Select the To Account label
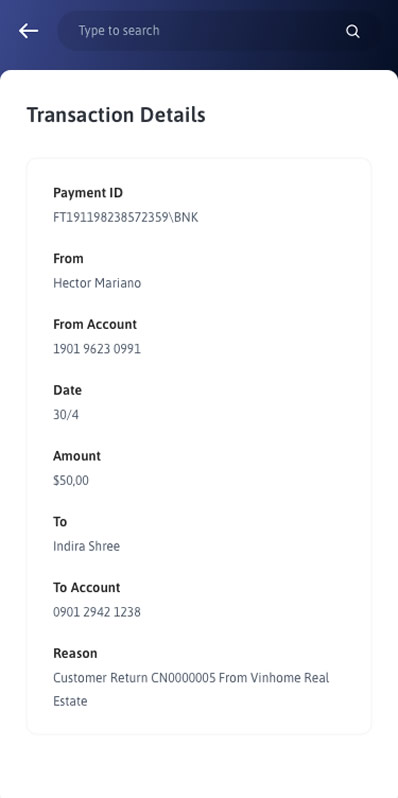The height and width of the screenshot is (798, 398). pyautogui.click(x=87, y=587)
